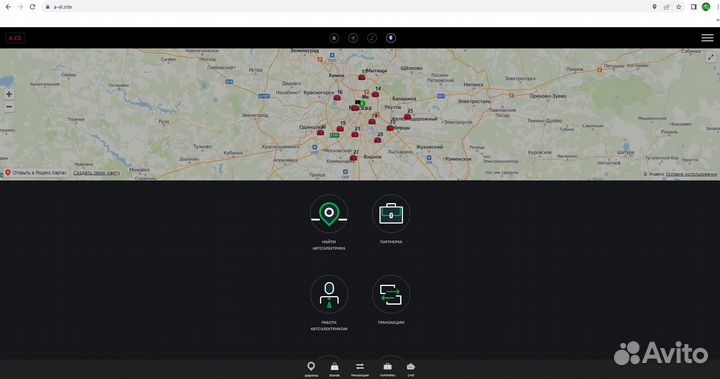The image size is (720, 379).
Task: Click the 'Создать свою карту' link
Action: [97, 173]
